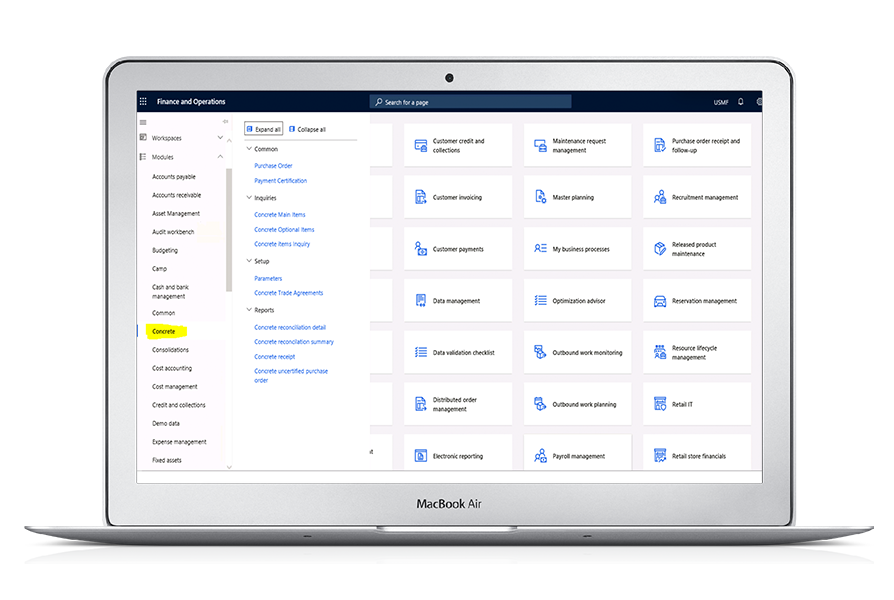The height and width of the screenshot is (600, 894).
Task: Collapse the Modules section chevron
Action: [x=220, y=157]
